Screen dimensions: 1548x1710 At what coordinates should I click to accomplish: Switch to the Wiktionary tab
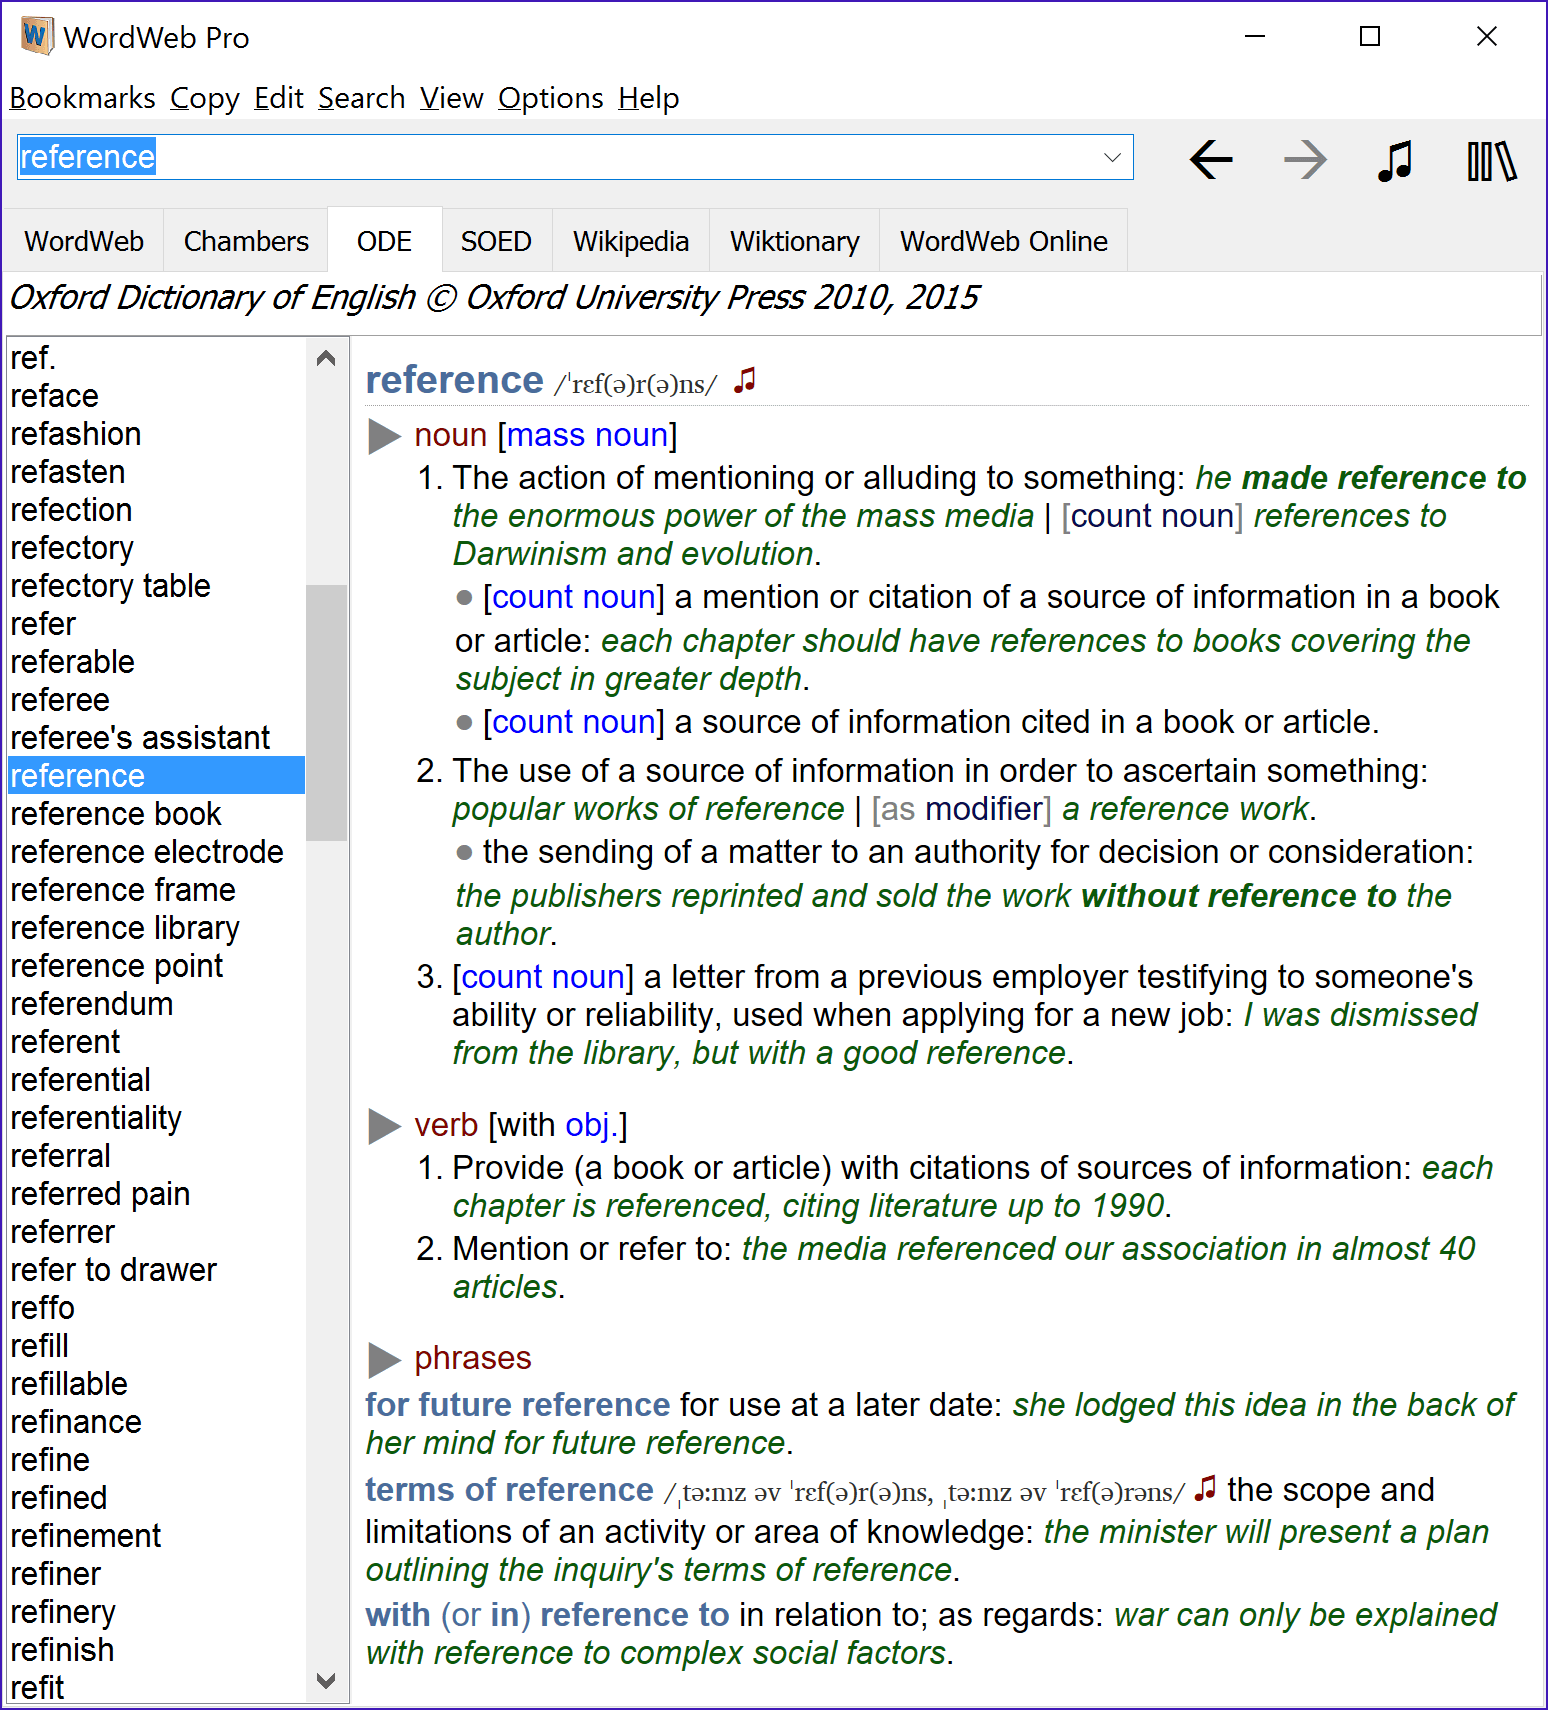coord(795,241)
